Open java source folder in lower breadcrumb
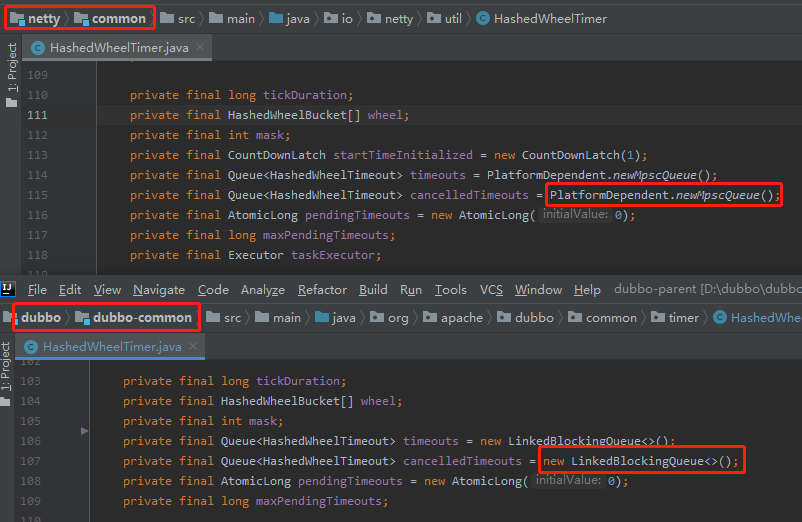 (336, 317)
